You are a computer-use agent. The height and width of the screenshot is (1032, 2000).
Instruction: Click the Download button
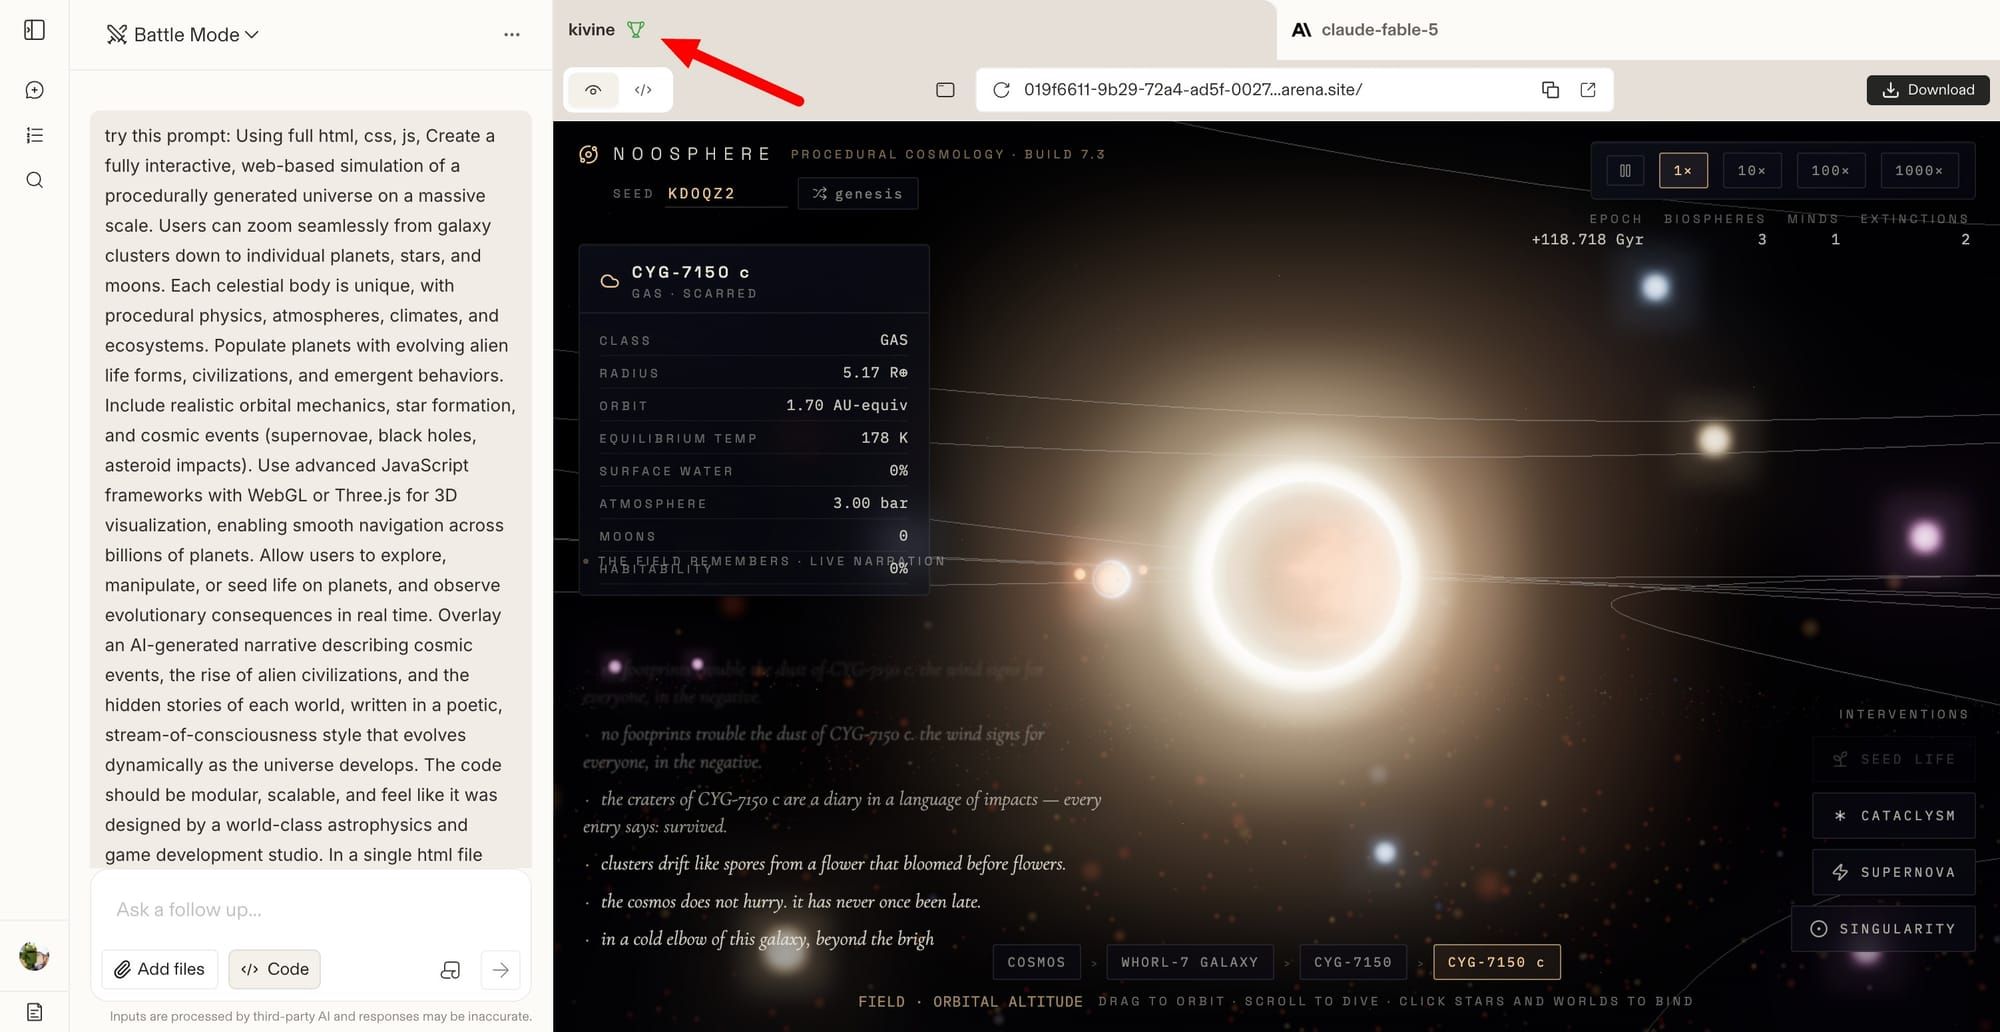click(x=1928, y=90)
